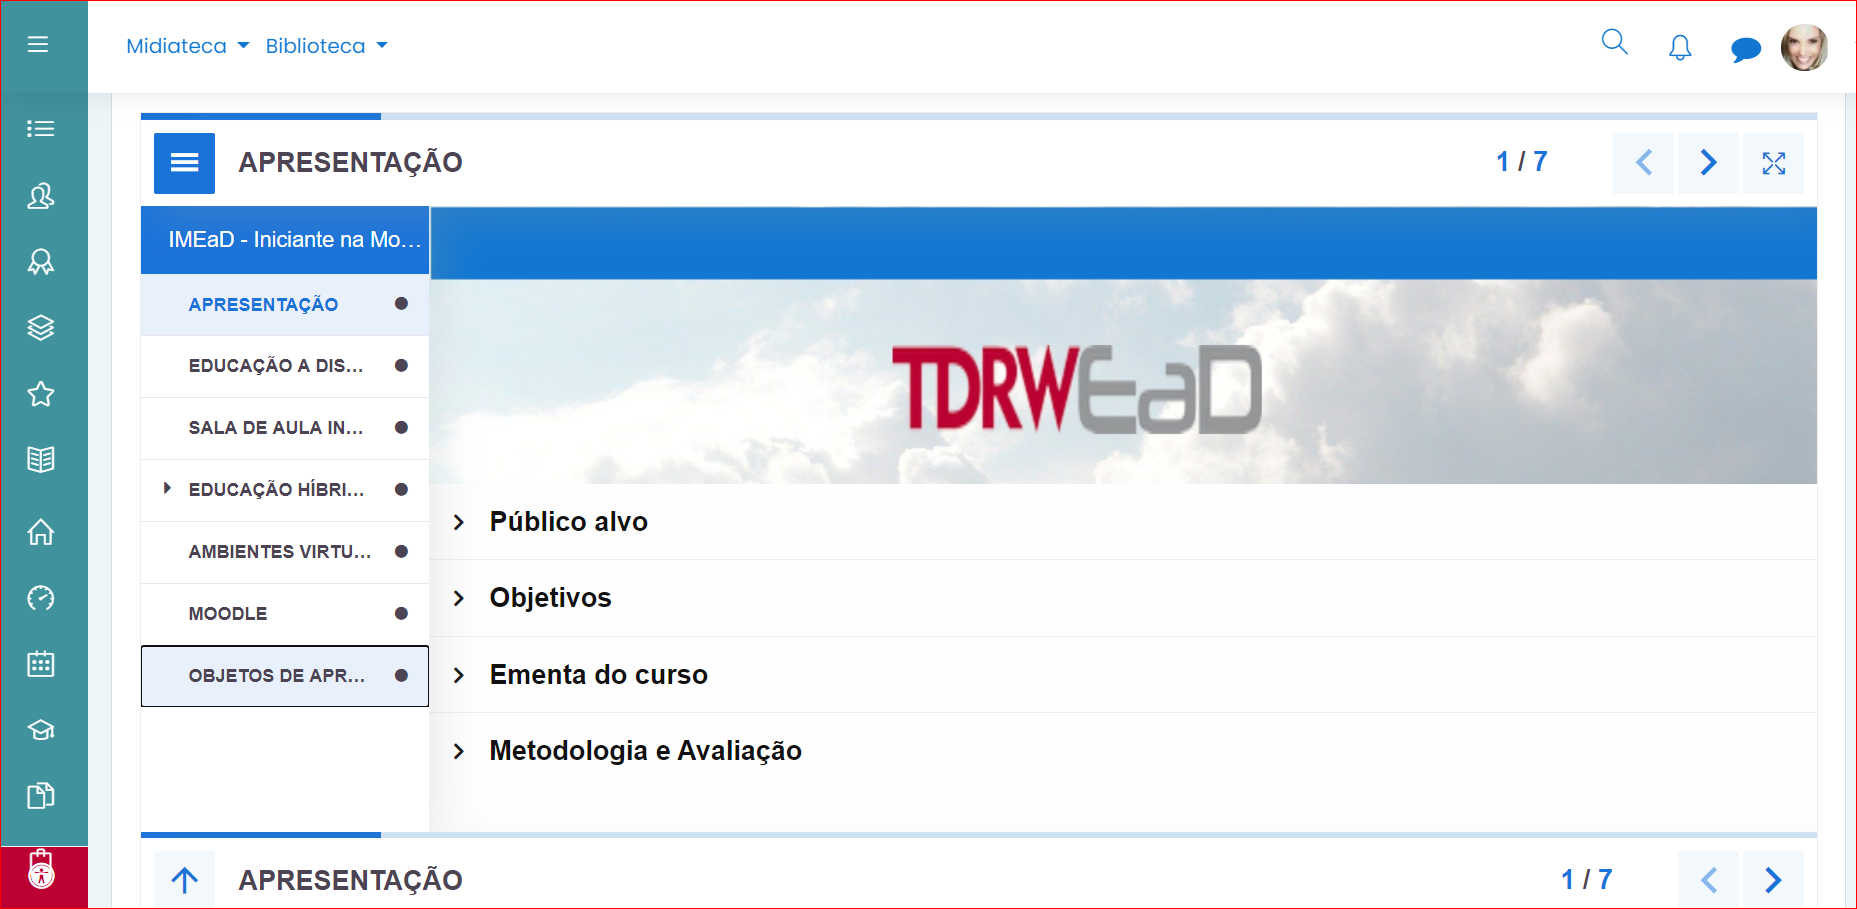Expand the EDUCAÇÃO HÍBRI... chapter arrow
This screenshot has width=1857, height=909.
pos(167,488)
